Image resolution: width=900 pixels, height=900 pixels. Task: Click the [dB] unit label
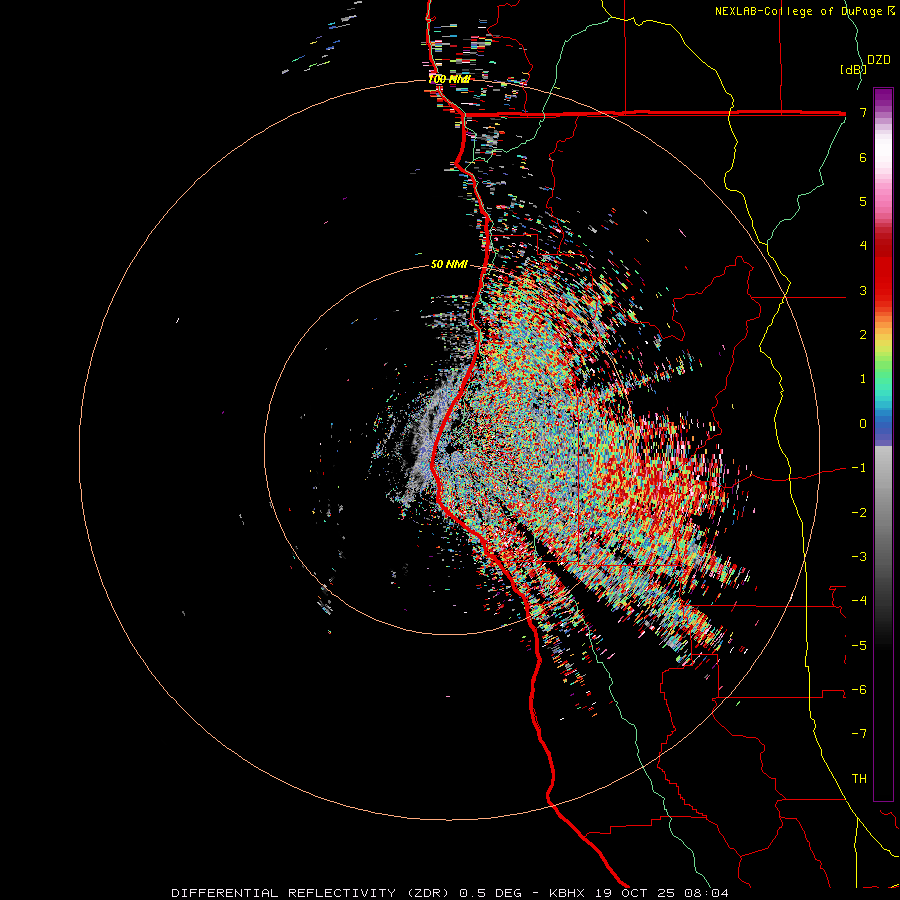click(854, 70)
